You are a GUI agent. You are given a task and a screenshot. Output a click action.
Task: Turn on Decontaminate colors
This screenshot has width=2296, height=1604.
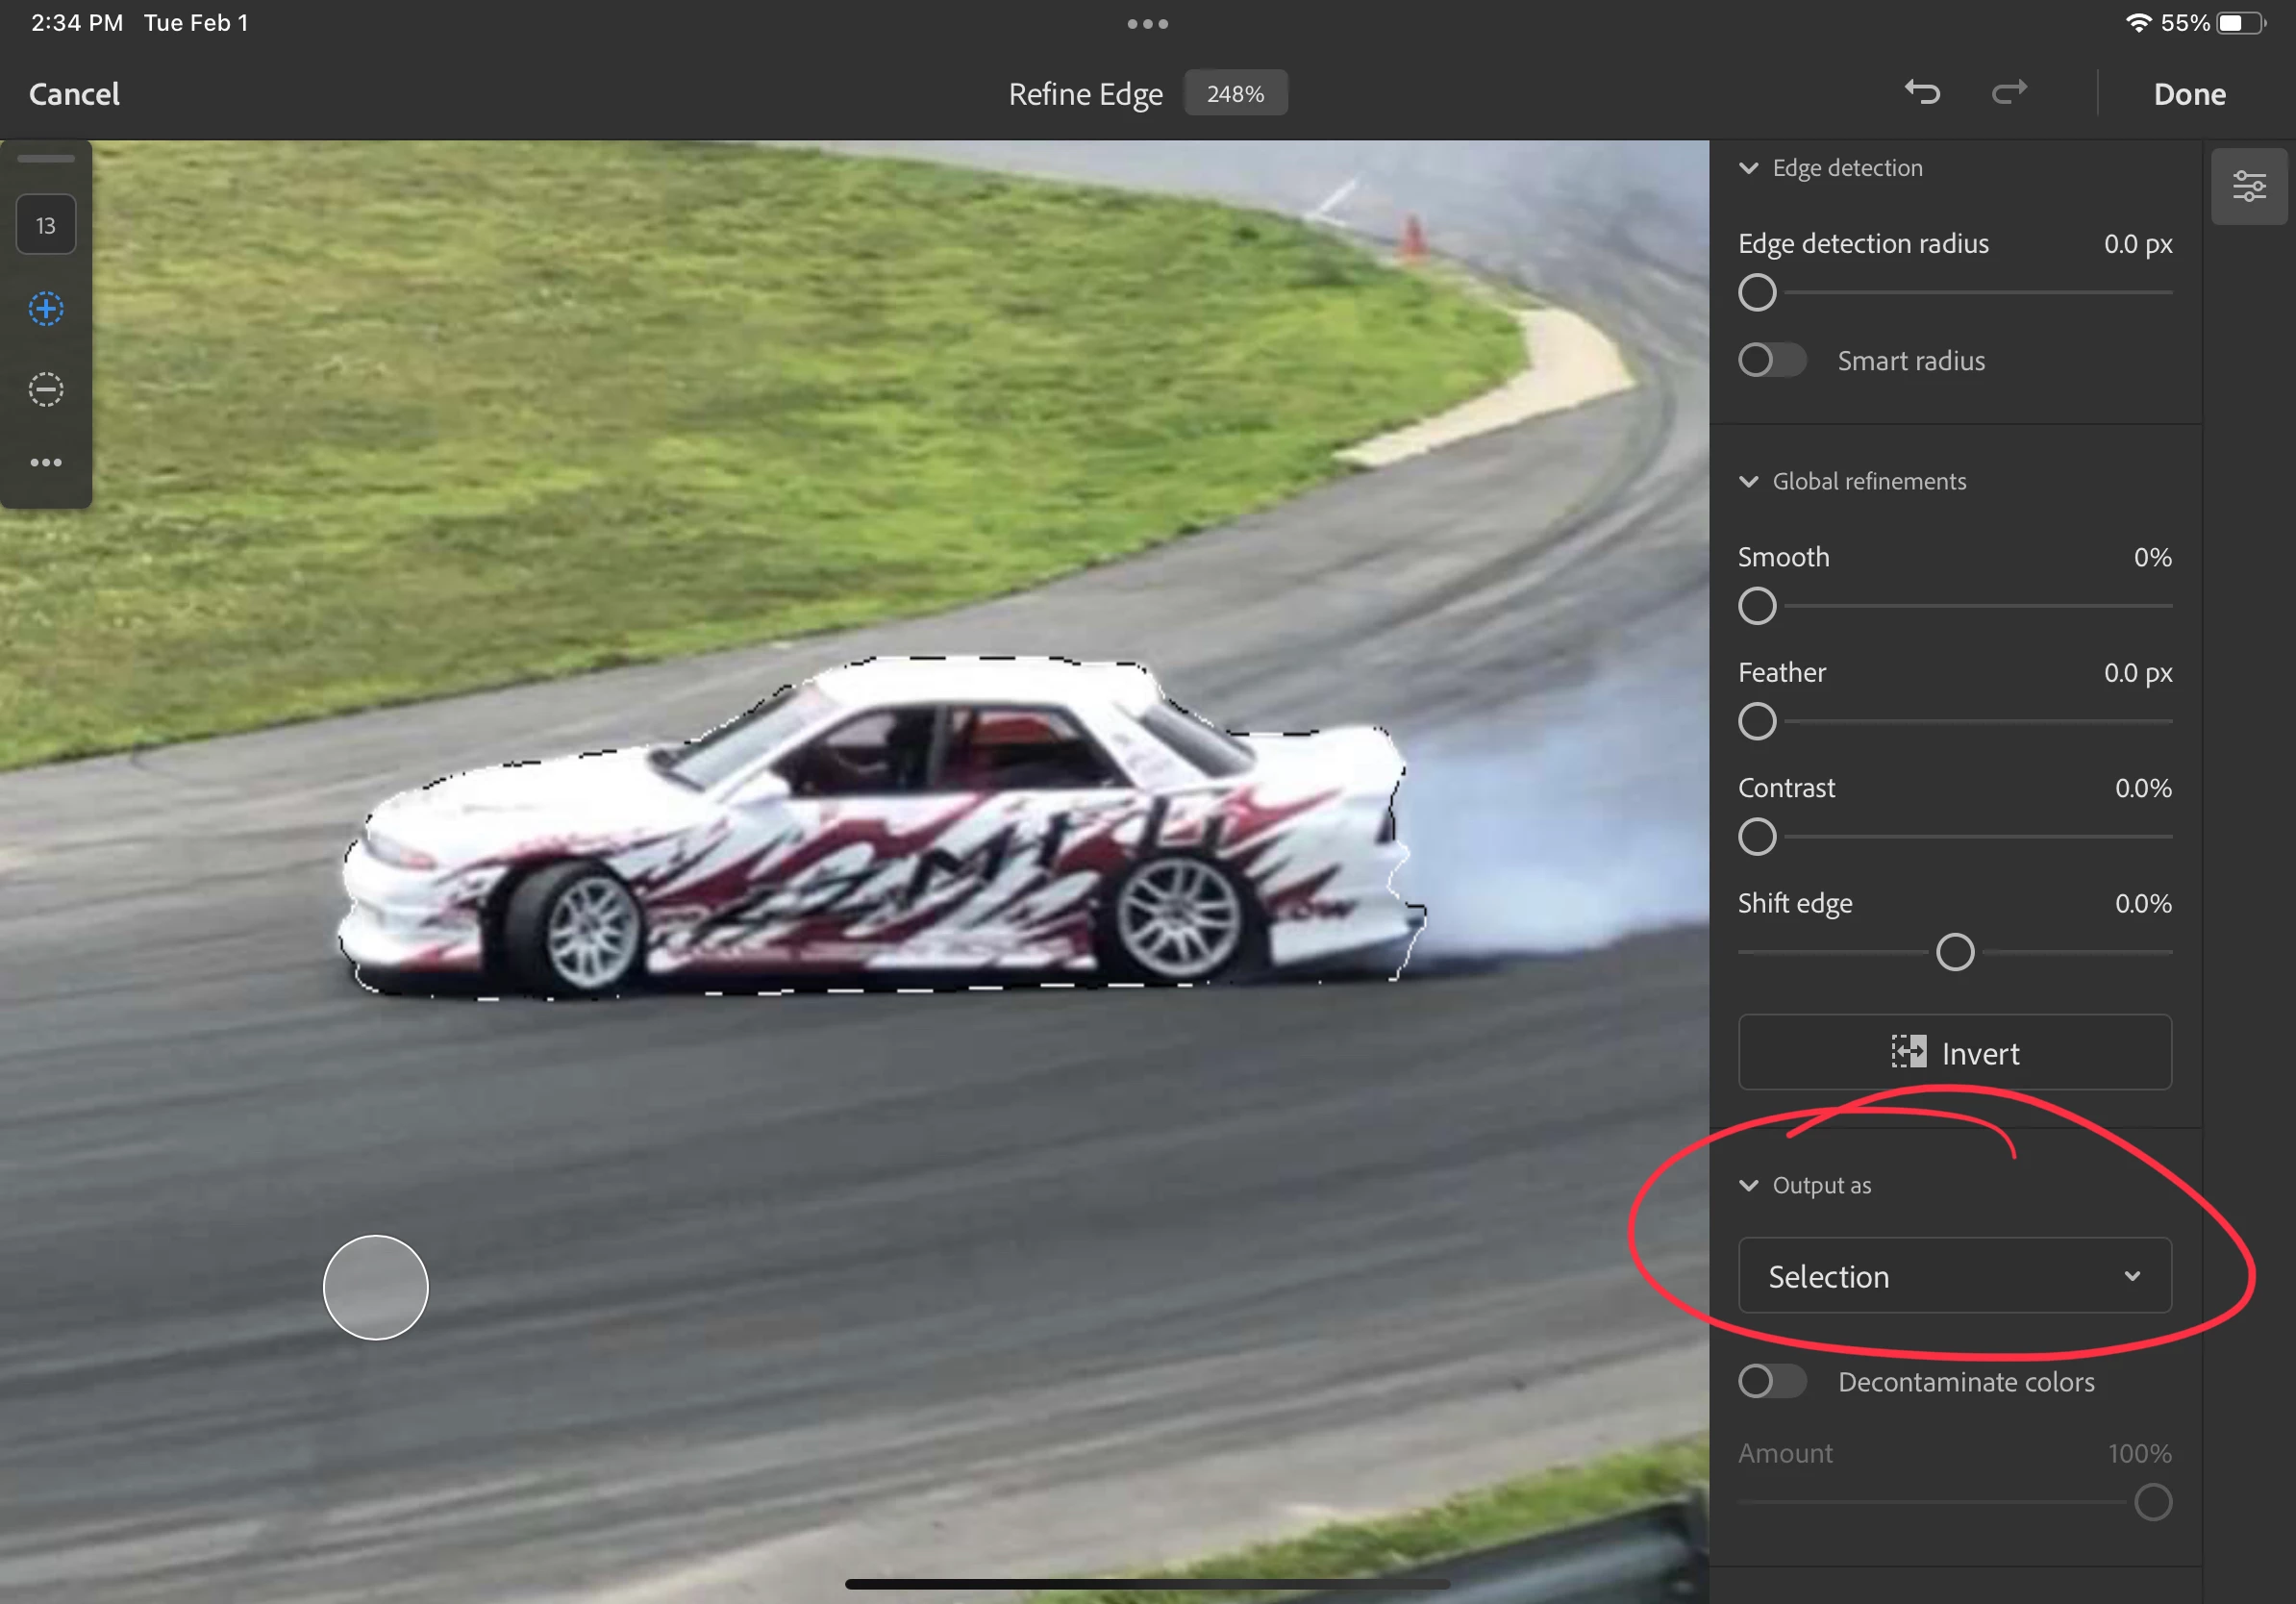point(1771,1381)
